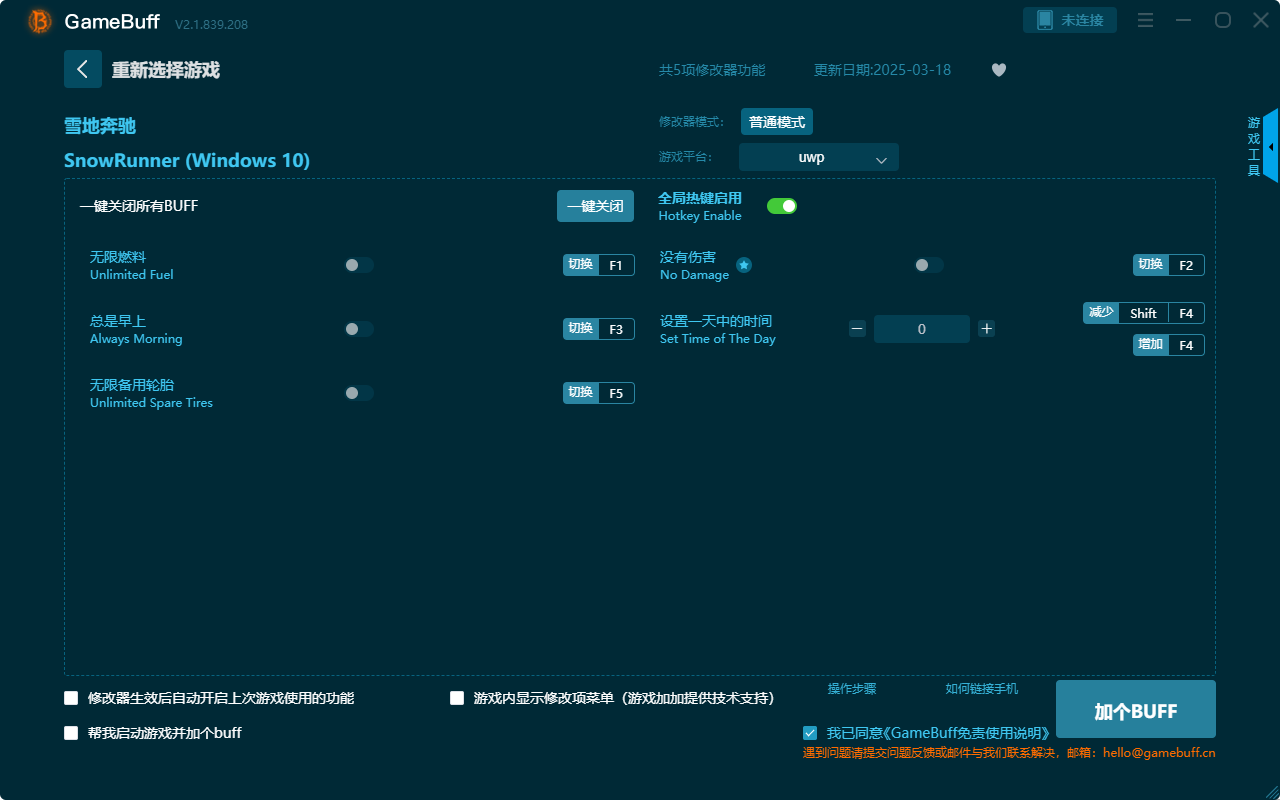The width and height of the screenshot is (1280, 800).
Task: Collapse the panel using the right edge arrow
Action: coord(1271,146)
